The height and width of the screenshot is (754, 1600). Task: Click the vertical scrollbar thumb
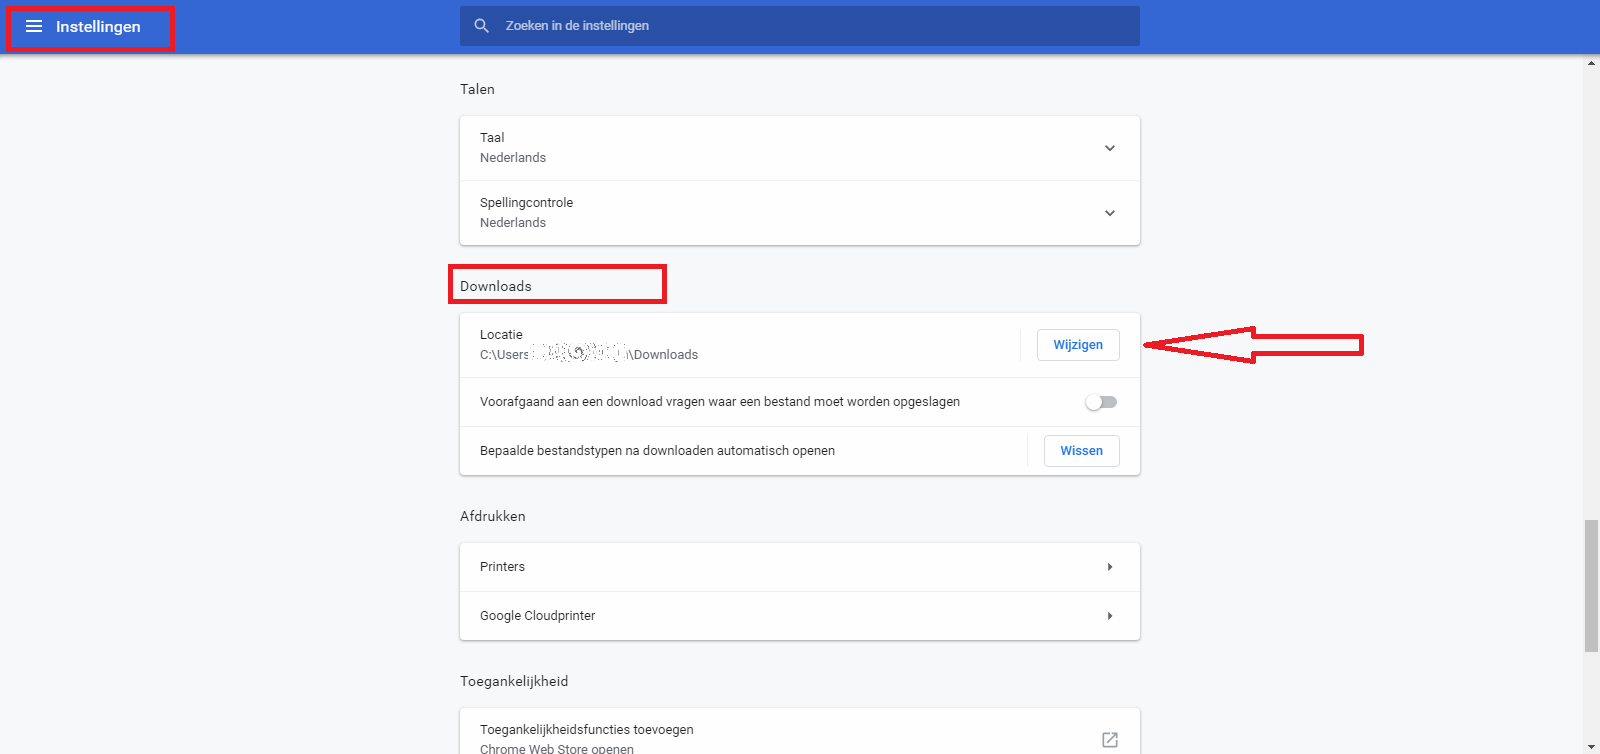(x=1591, y=585)
